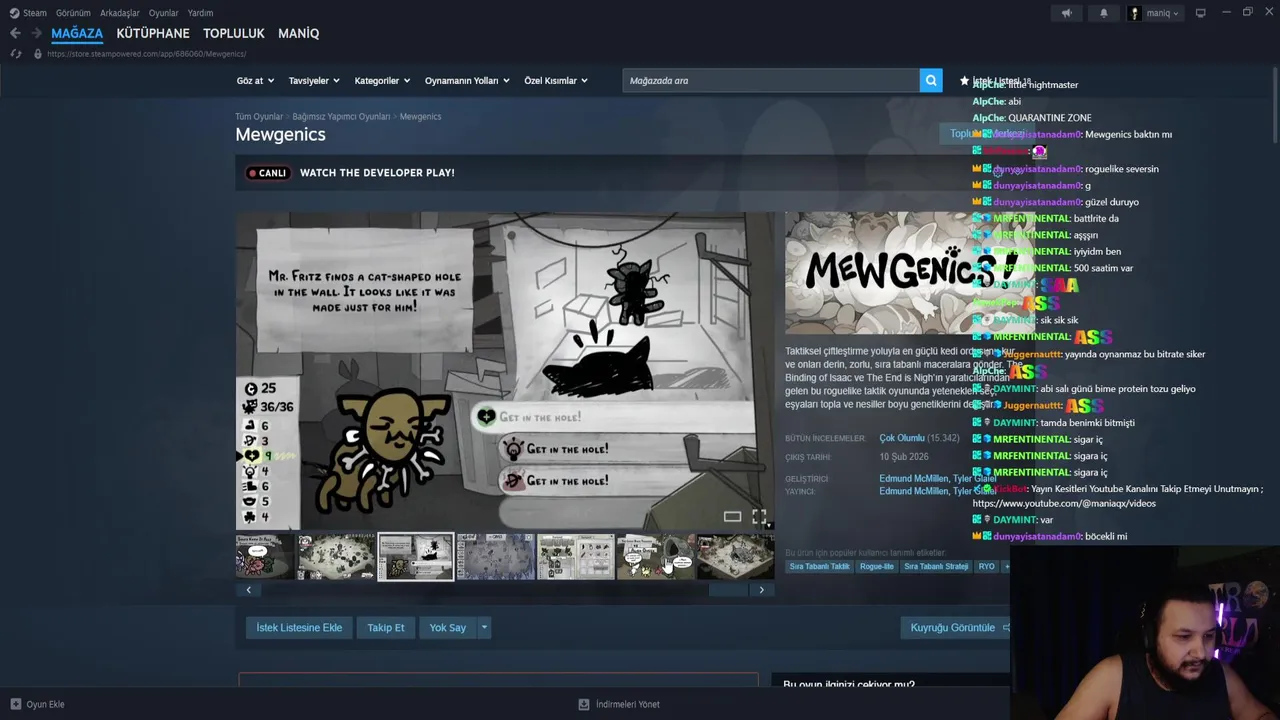The width and height of the screenshot is (1280, 720).
Task: Open the Kategoriler dropdown
Action: click(x=382, y=80)
